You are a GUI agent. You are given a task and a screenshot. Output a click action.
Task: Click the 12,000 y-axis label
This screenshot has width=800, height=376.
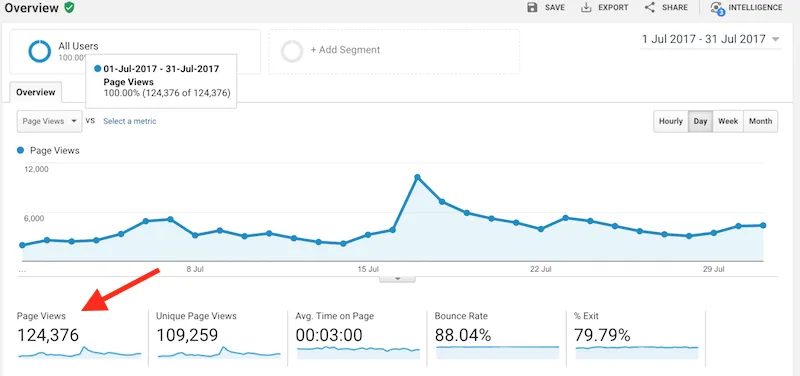click(36, 169)
